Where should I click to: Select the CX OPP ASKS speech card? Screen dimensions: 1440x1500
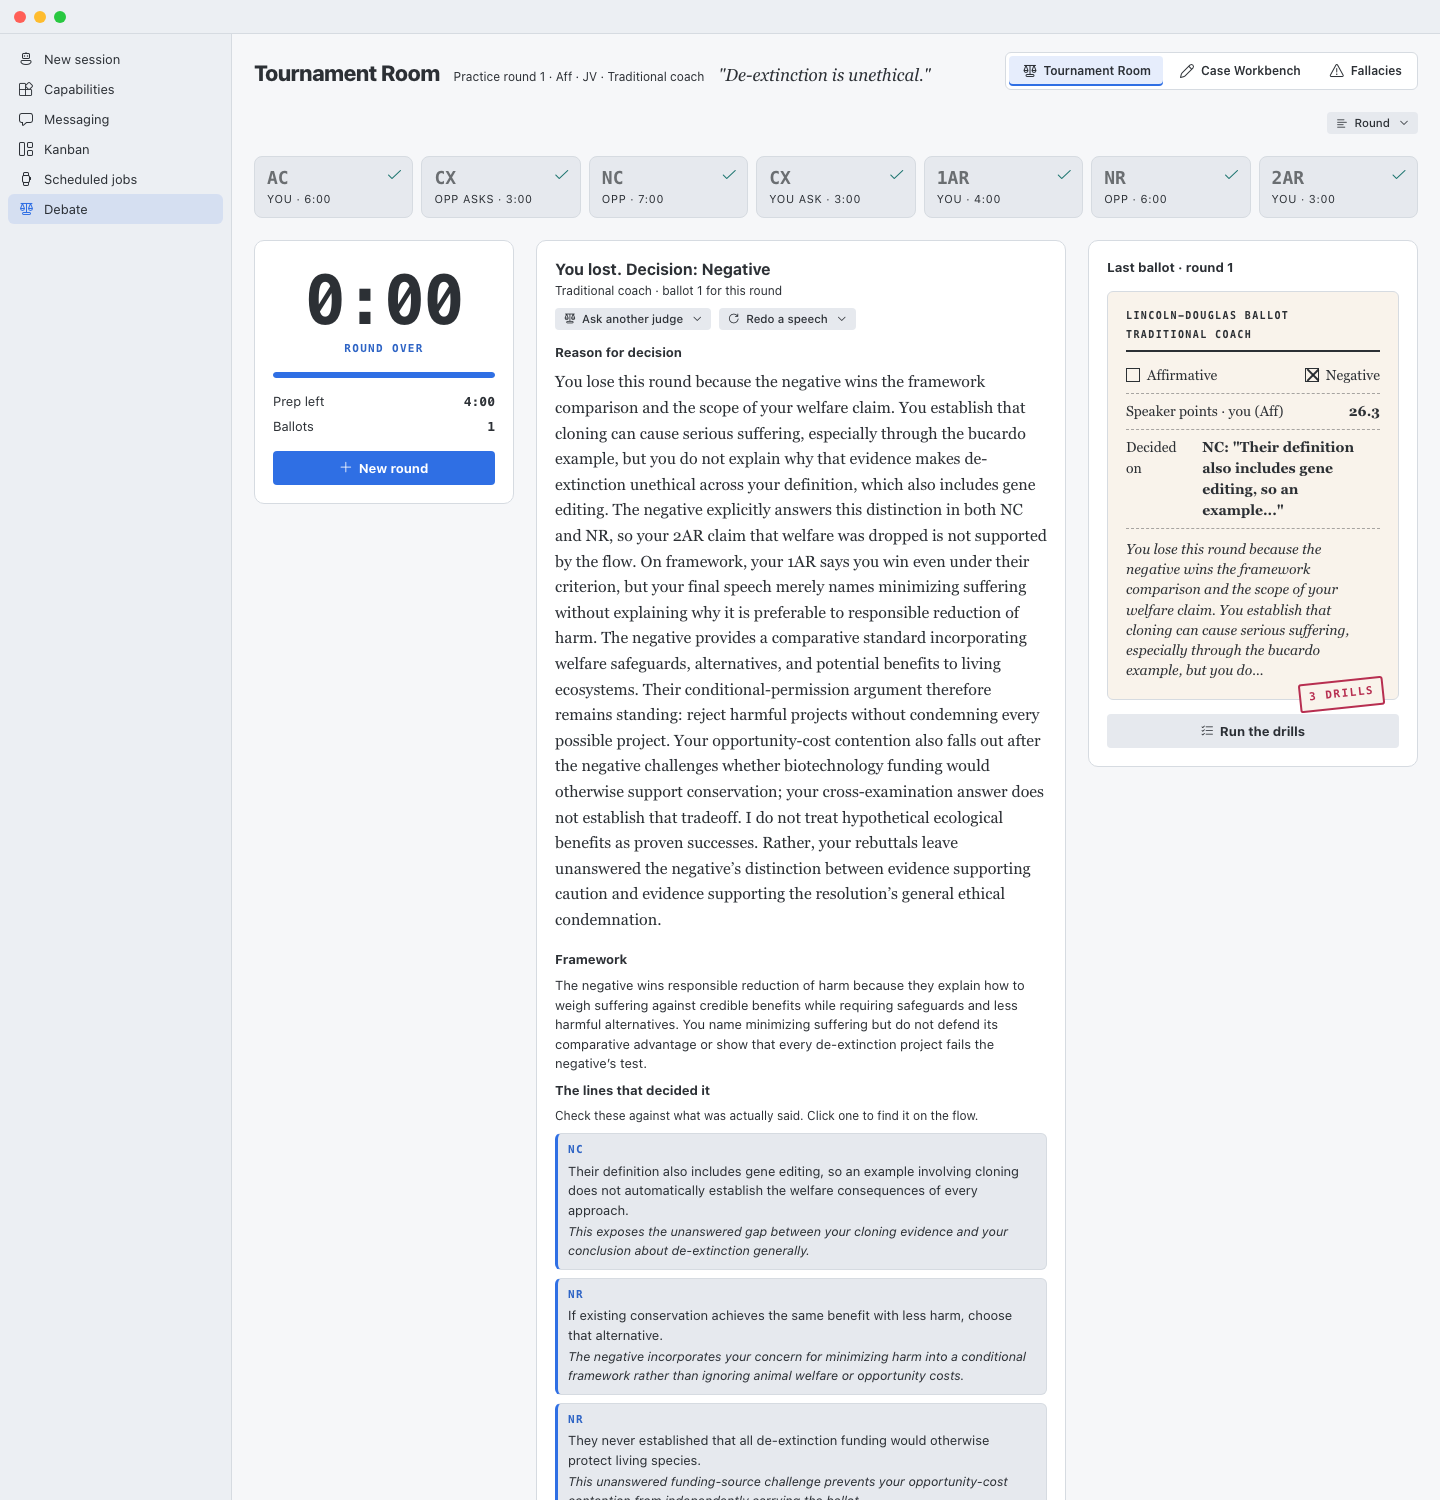[x=501, y=187]
